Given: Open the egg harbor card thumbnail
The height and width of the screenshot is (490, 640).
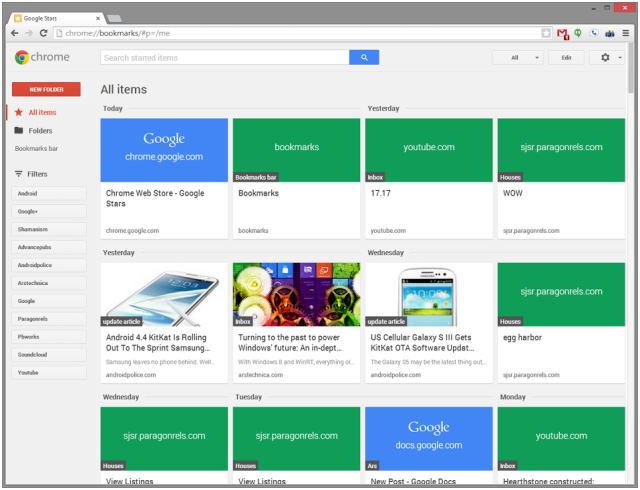Looking at the screenshot, I should point(561,294).
